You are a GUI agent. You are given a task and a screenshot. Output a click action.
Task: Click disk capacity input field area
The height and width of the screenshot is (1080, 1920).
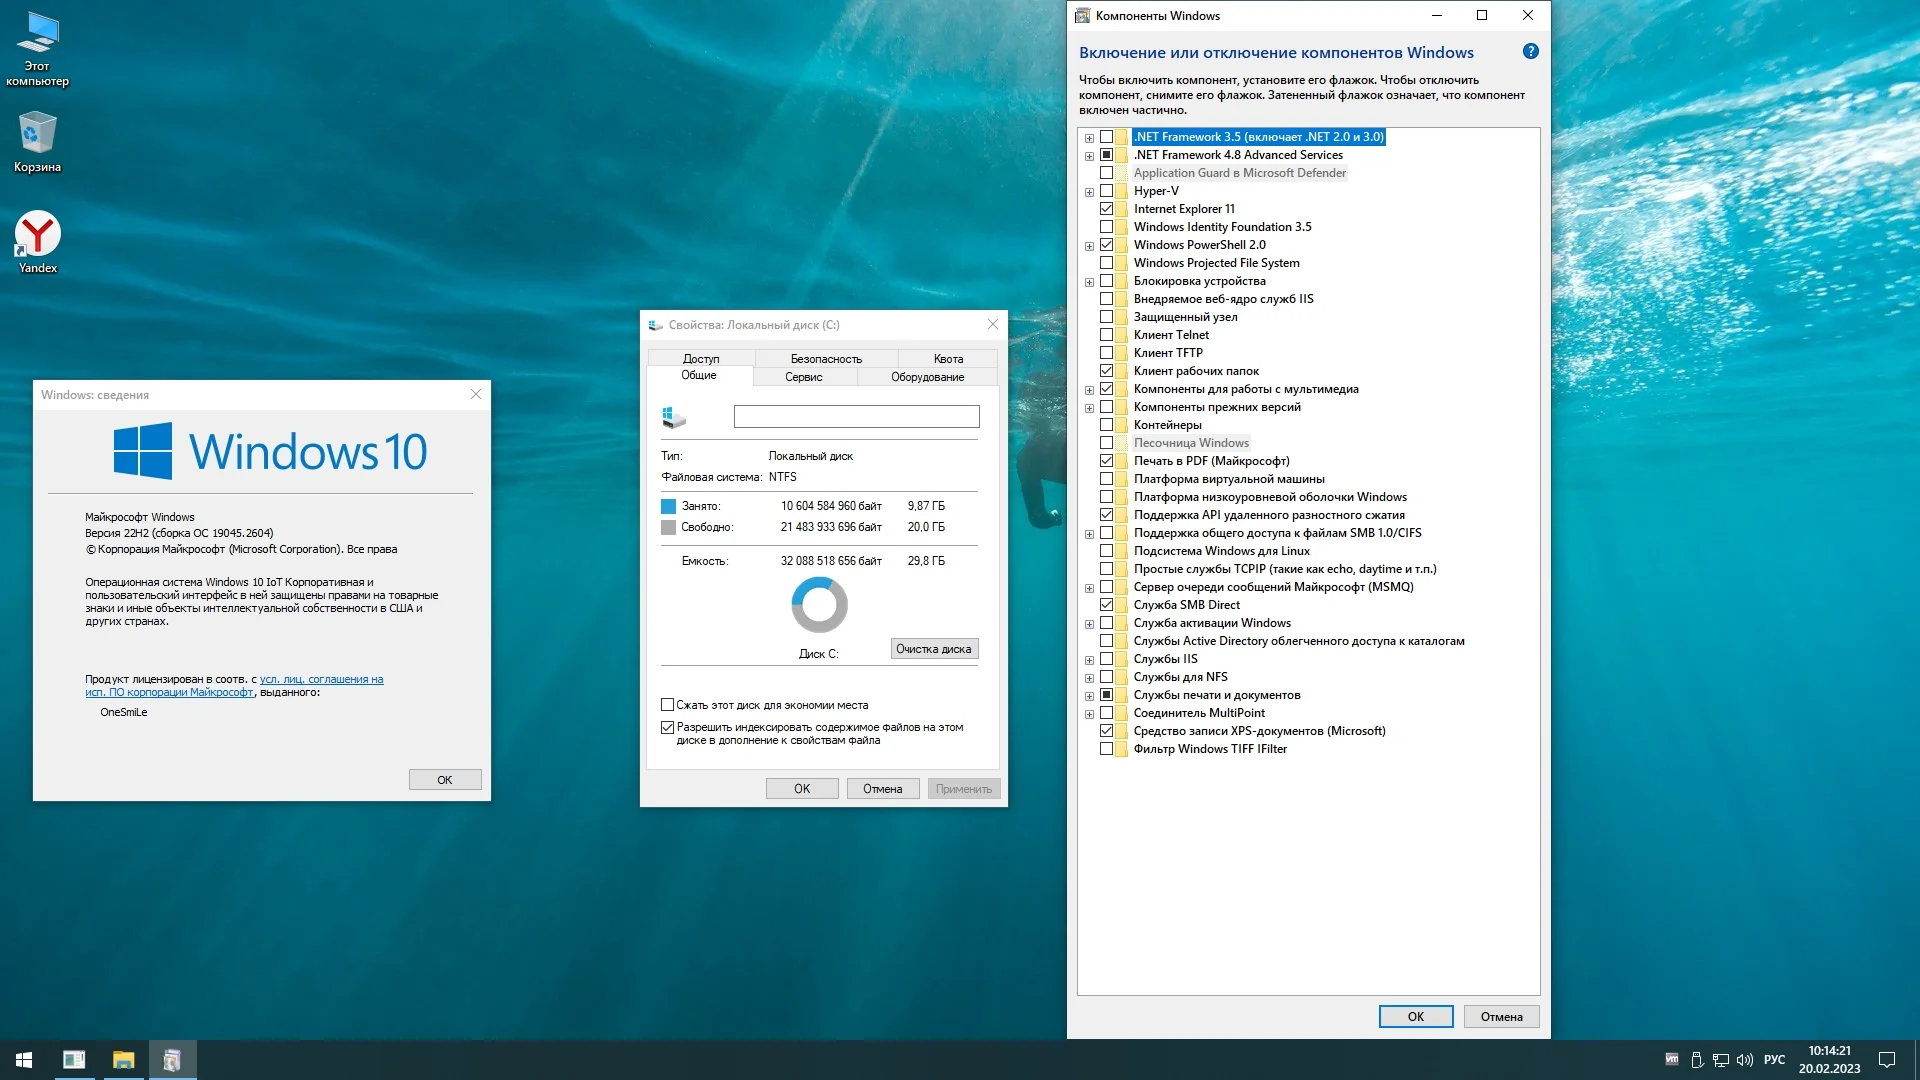coord(820,560)
